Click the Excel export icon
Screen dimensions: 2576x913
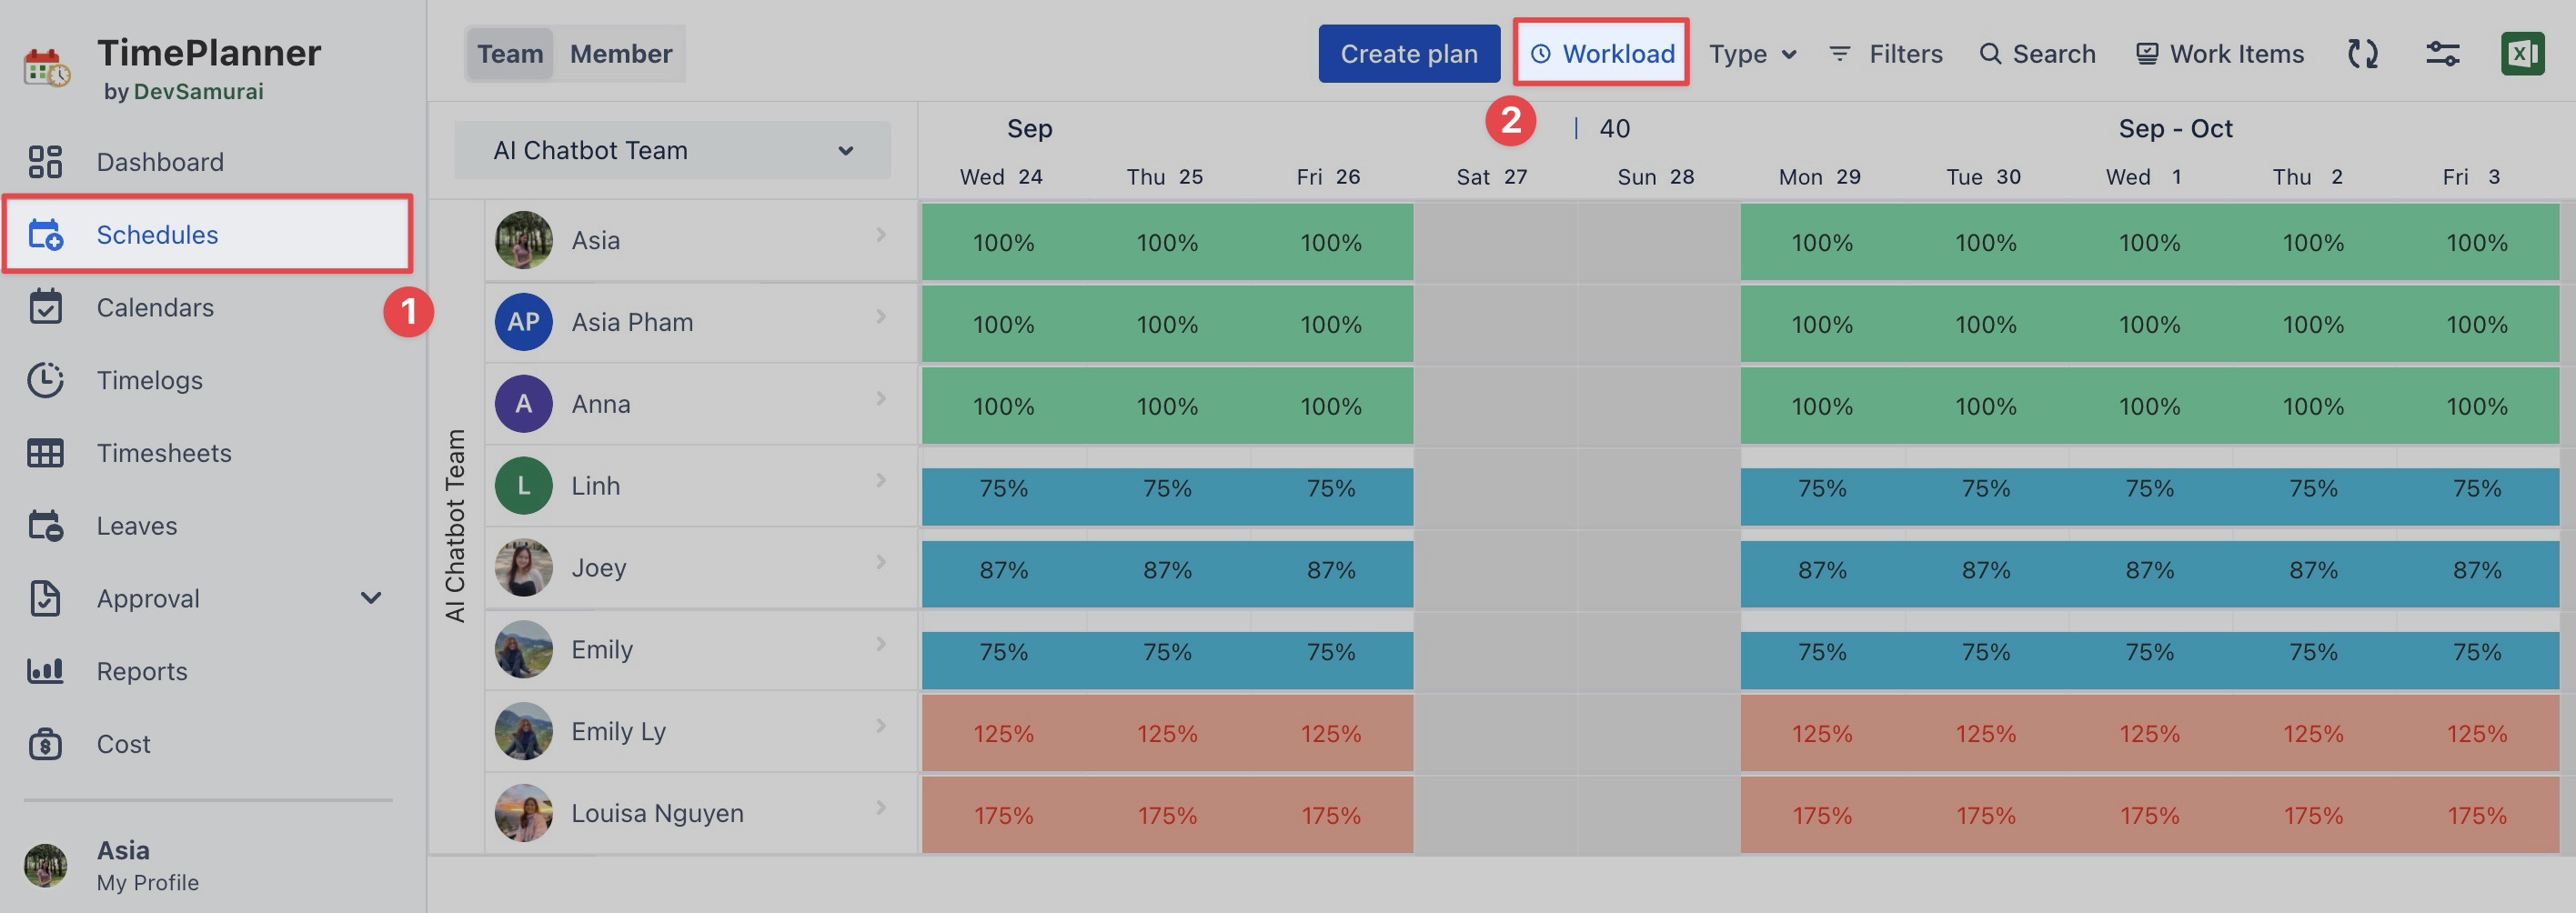(x=2521, y=54)
